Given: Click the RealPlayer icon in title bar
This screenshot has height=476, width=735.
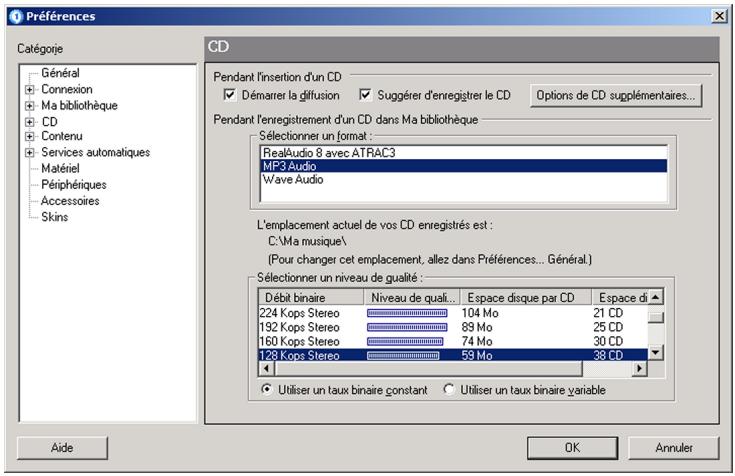Looking at the screenshot, I should [13, 17].
